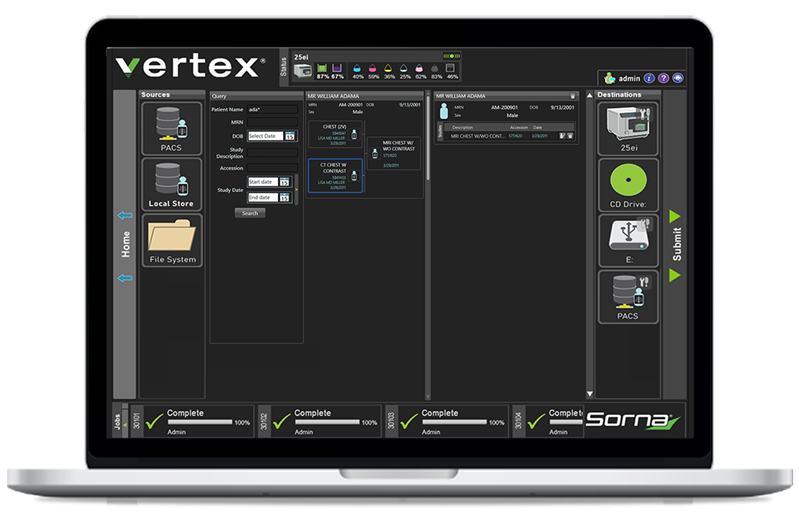799x525 pixels.
Task: Select the E: USB drive destination
Action: [626, 240]
